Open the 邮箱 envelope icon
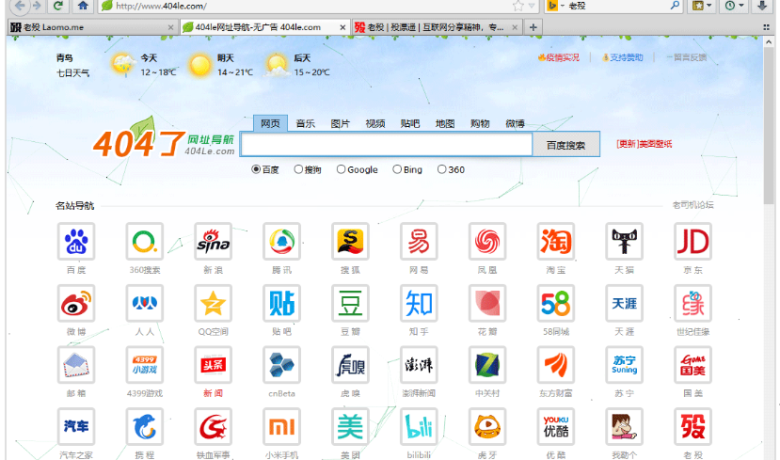Screen dimensions: 780x460 76,365
